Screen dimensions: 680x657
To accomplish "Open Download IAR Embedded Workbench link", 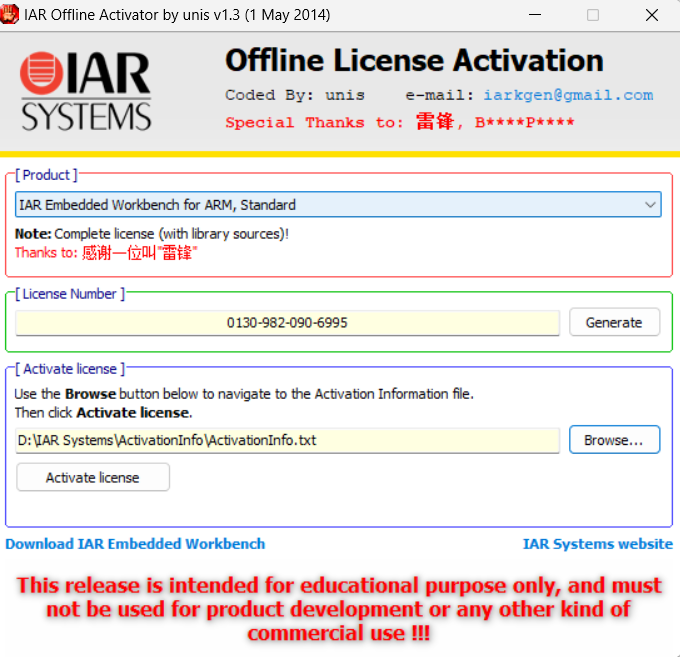I will pos(135,544).
